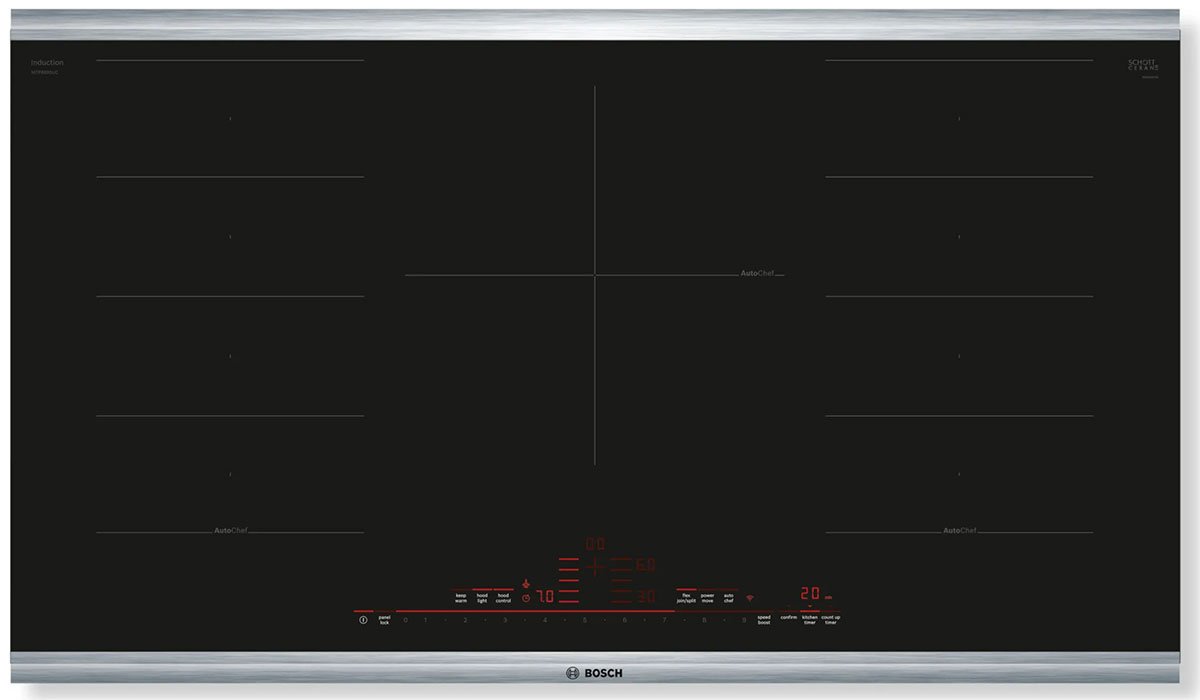Tap AutoChef label on the right cooking zone
The width and height of the screenshot is (1200, 700).
[x=958, y=531]
